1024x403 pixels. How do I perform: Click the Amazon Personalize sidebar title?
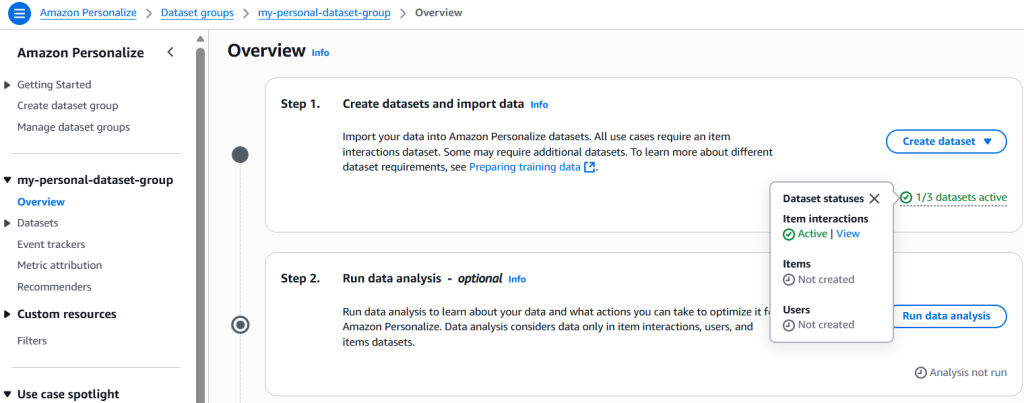click(x=80, y=53)
